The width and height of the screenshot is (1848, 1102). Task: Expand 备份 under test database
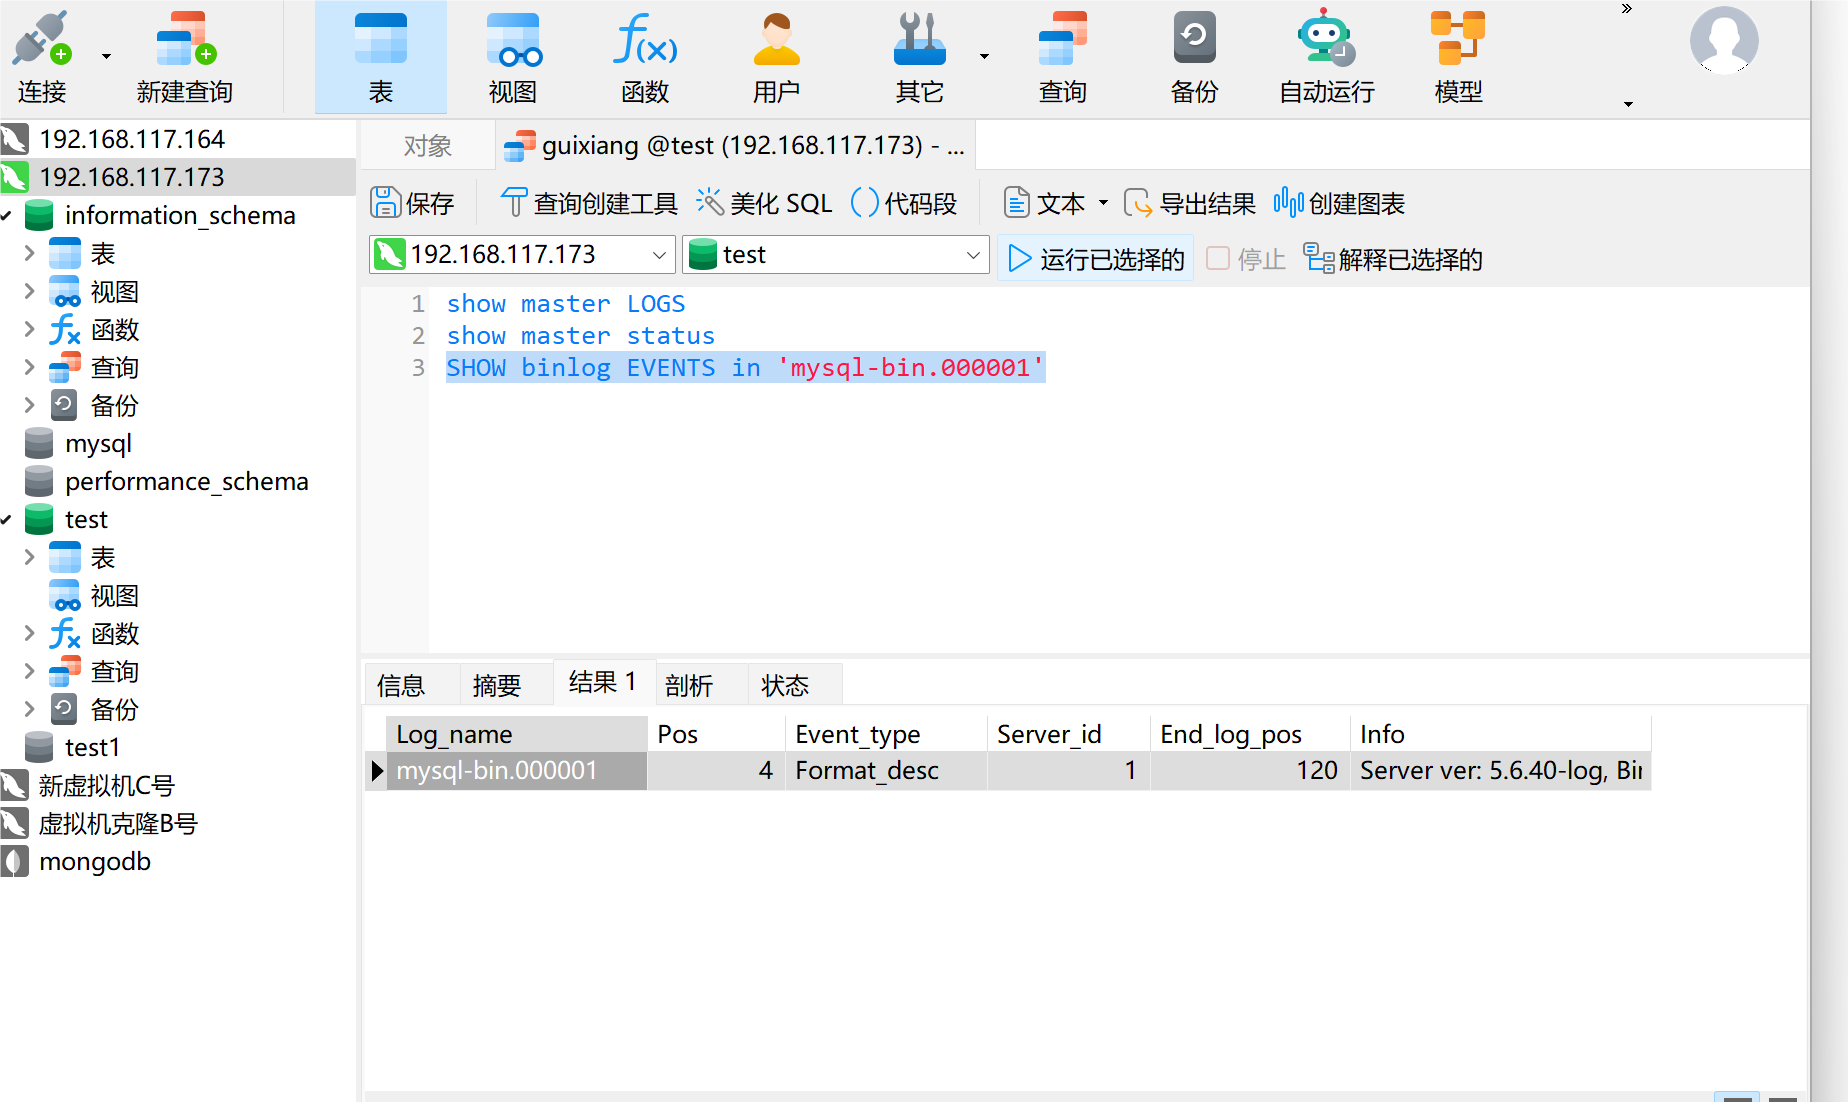click(30, 709)
